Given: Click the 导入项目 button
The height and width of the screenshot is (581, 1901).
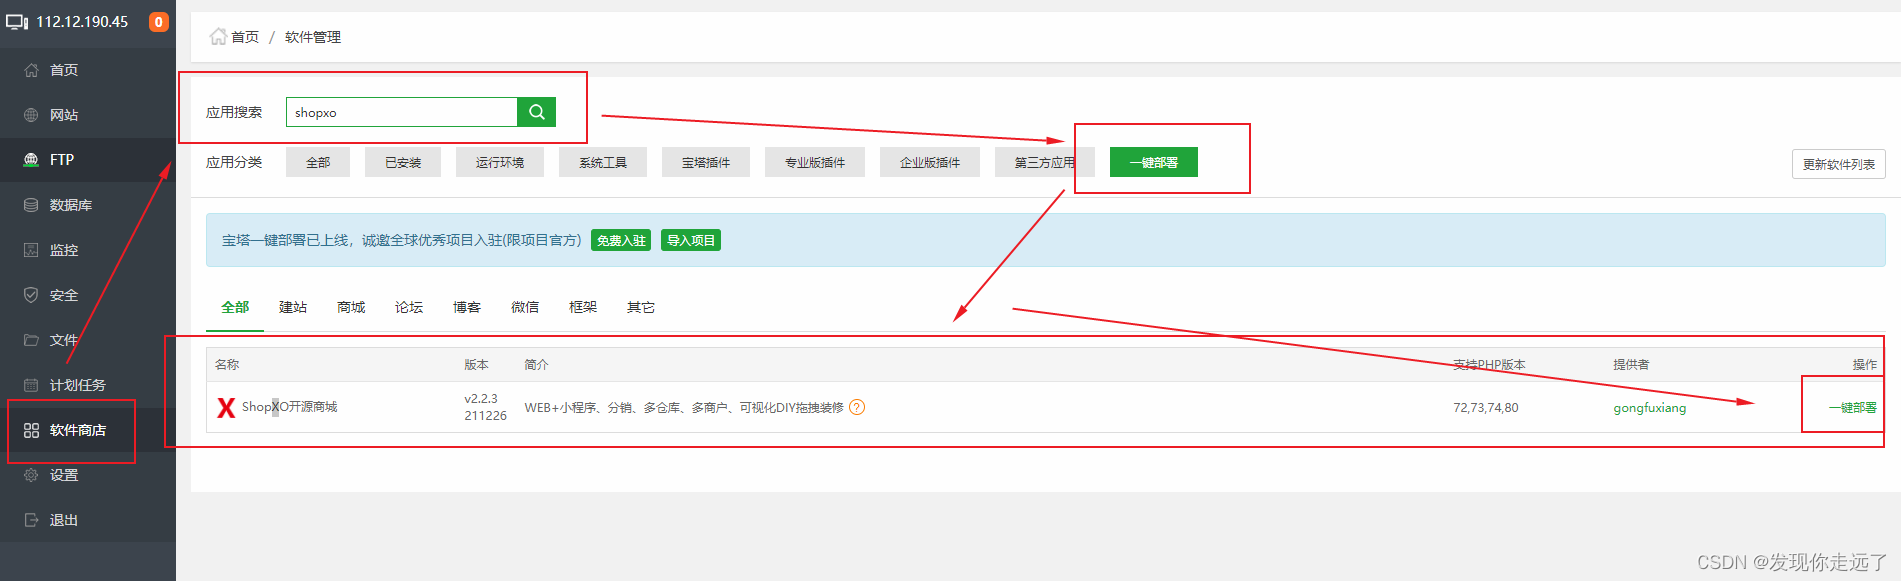Looking at the screenshot, I should point(691,240).
